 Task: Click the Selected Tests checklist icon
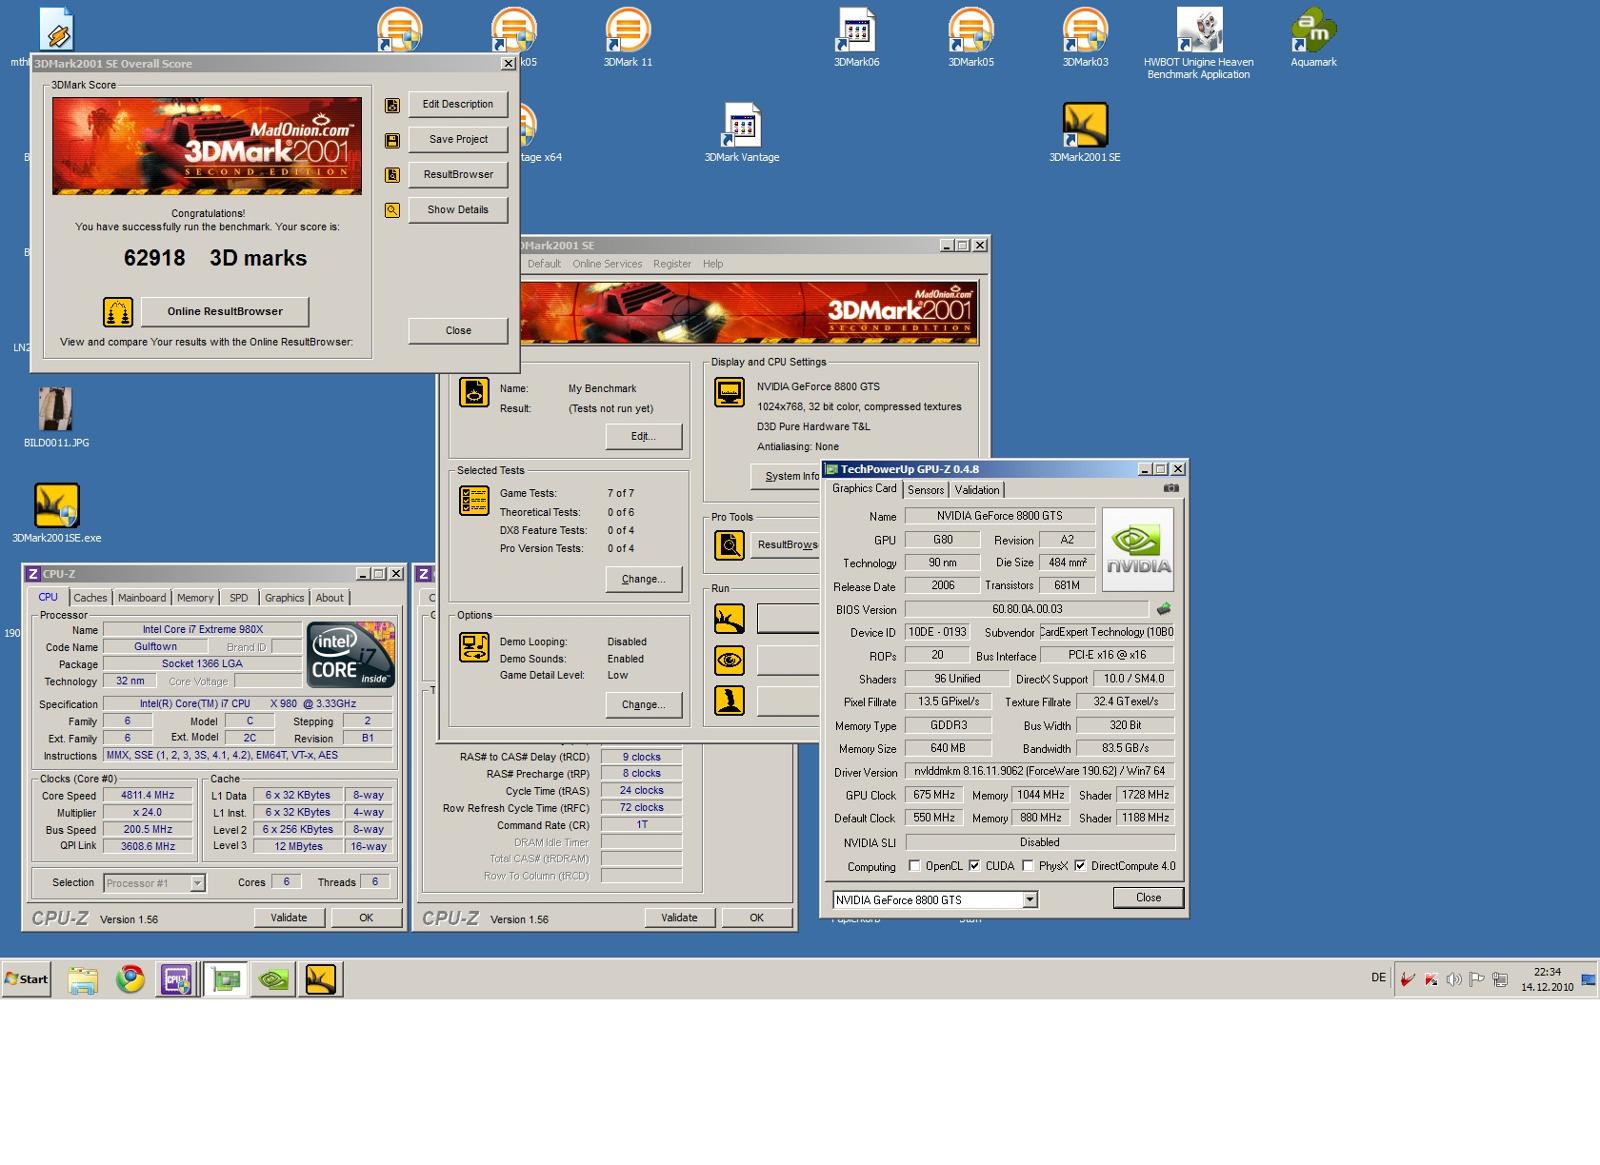(x=474, y=500)
